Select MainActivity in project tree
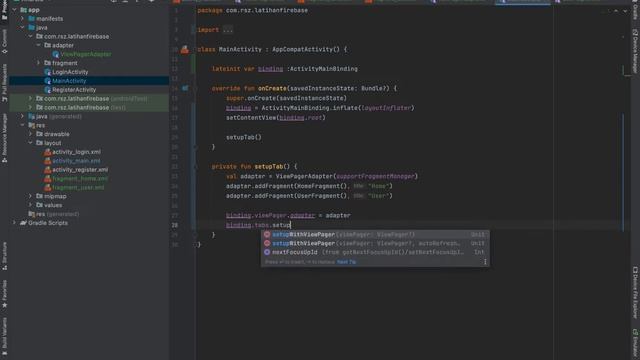Viewport: 640px width, 360px height. pyautogui.click(x=89, y=81)
